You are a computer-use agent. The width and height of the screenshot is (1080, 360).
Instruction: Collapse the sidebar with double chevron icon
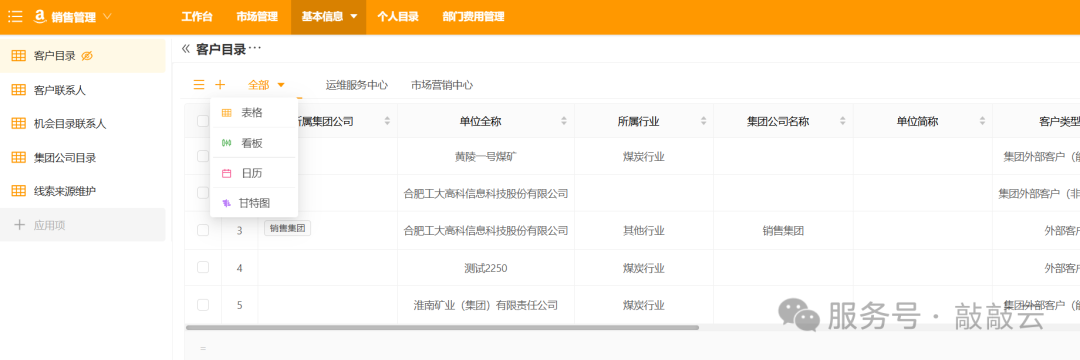pyautogui.click(x=185, y=48)
